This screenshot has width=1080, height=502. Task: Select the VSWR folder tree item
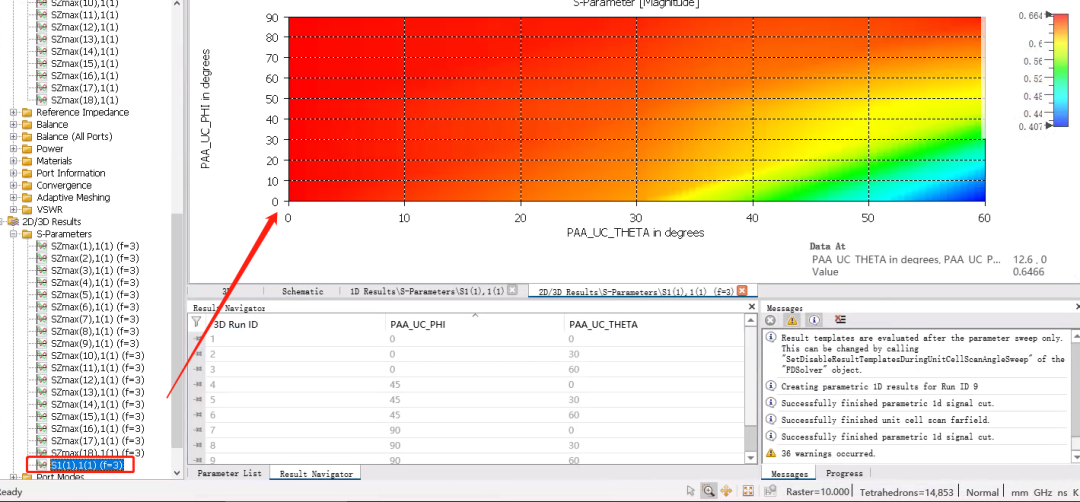50,209
